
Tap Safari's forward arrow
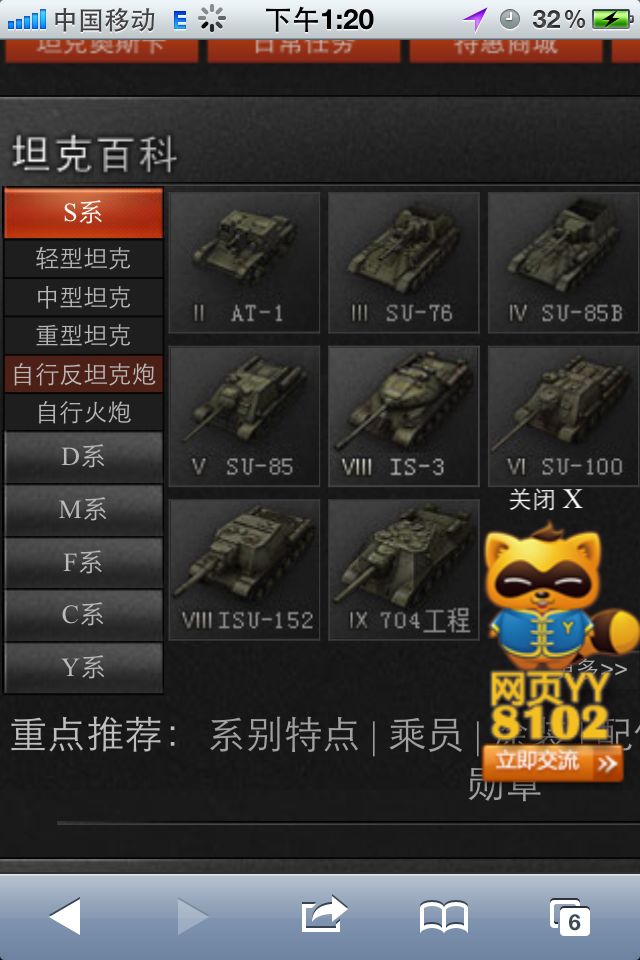(192, 917)
